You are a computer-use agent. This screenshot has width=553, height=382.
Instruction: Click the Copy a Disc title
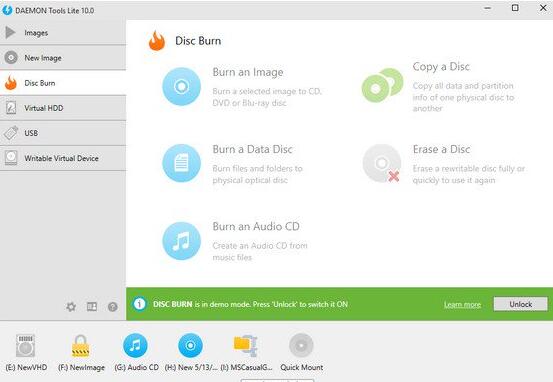pos(441,67)
